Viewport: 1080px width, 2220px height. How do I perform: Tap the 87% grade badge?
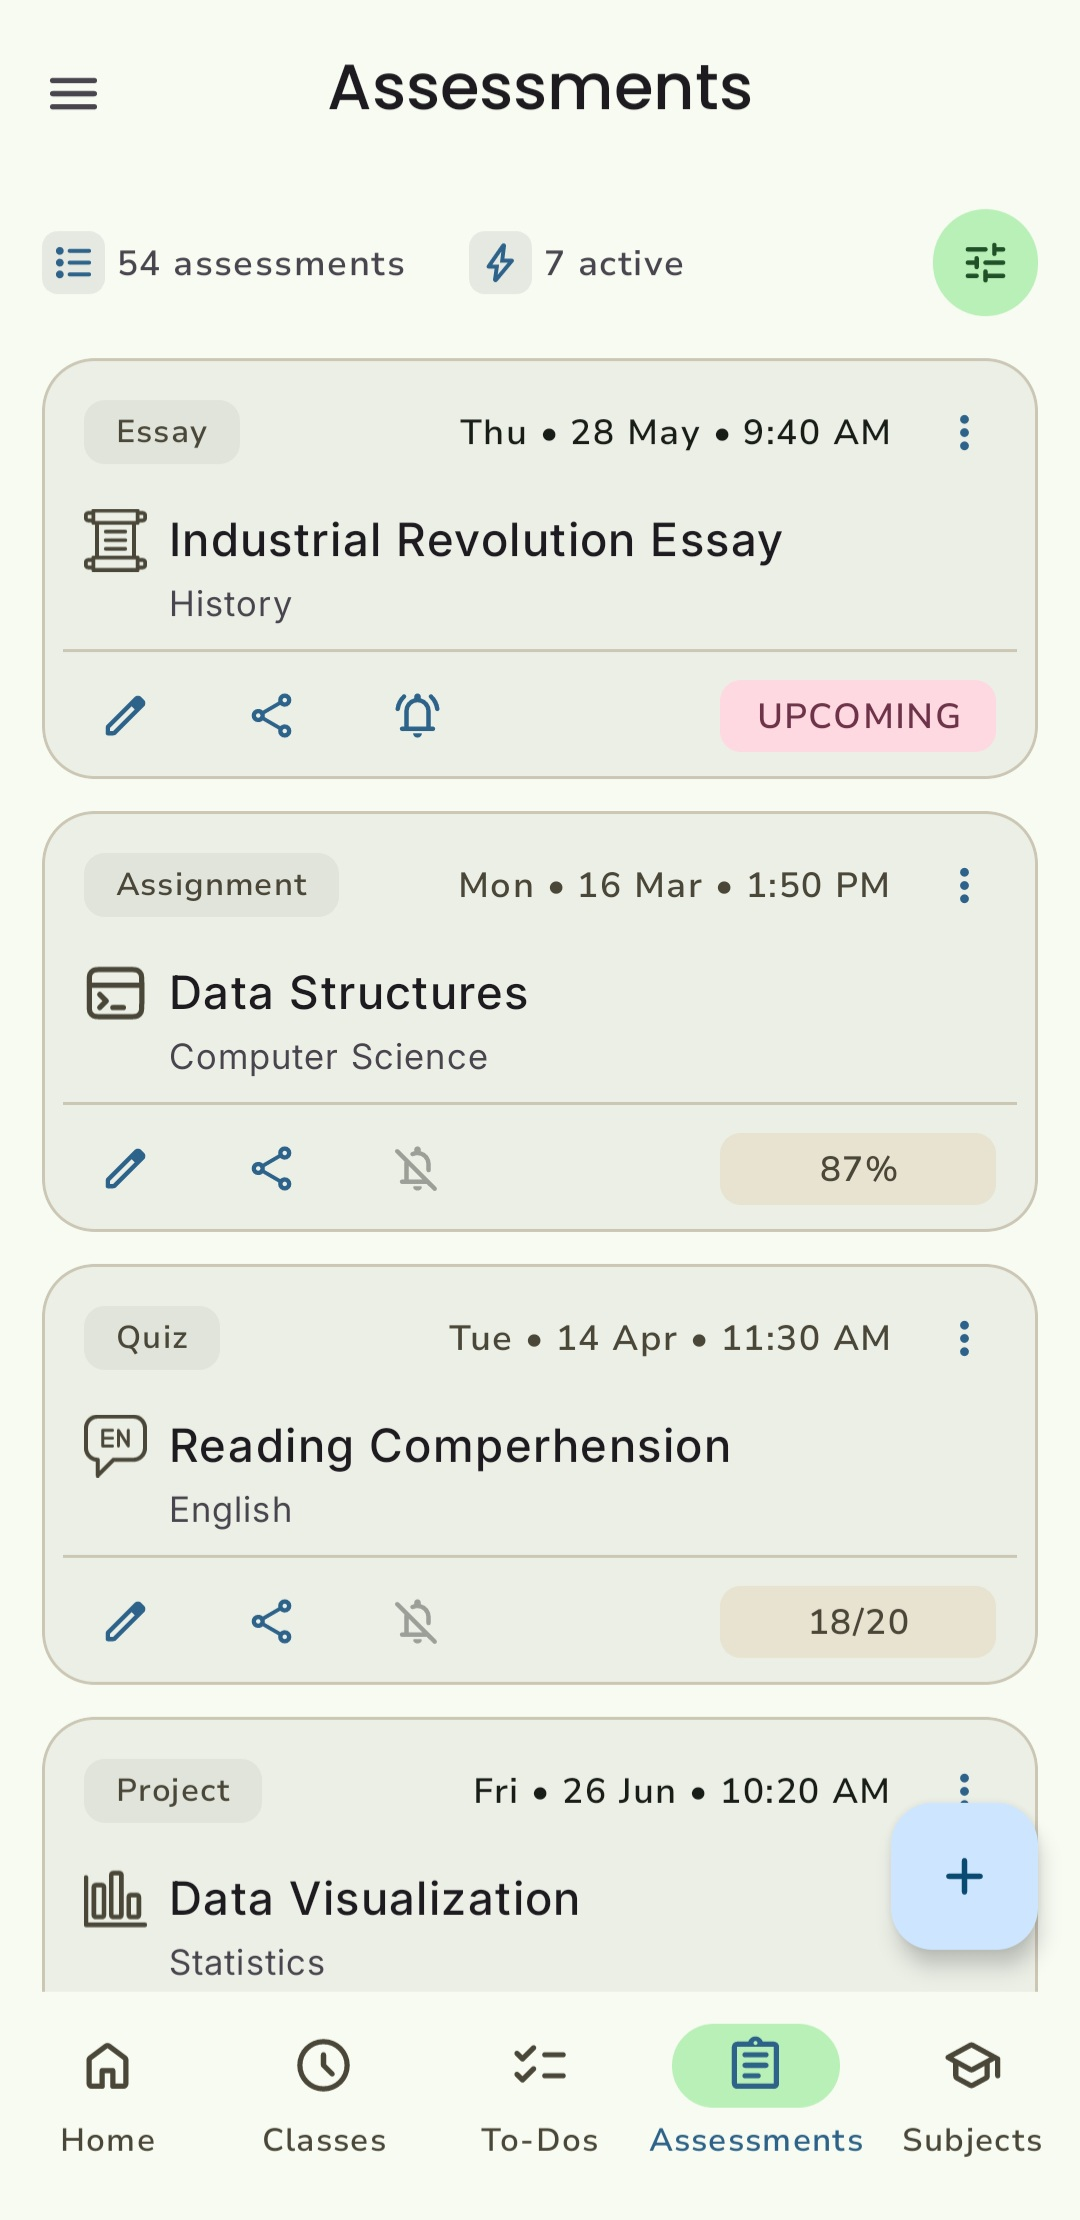click(858, 1169)
